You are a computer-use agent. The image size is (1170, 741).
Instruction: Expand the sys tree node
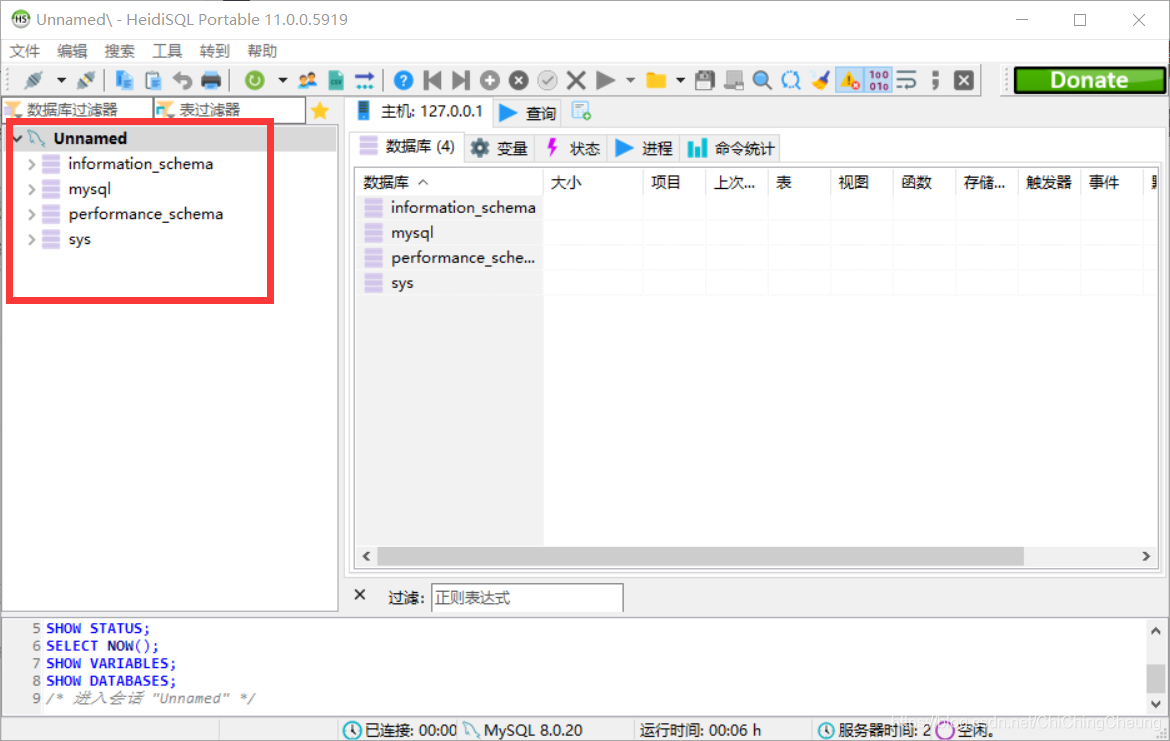[31, 240]
